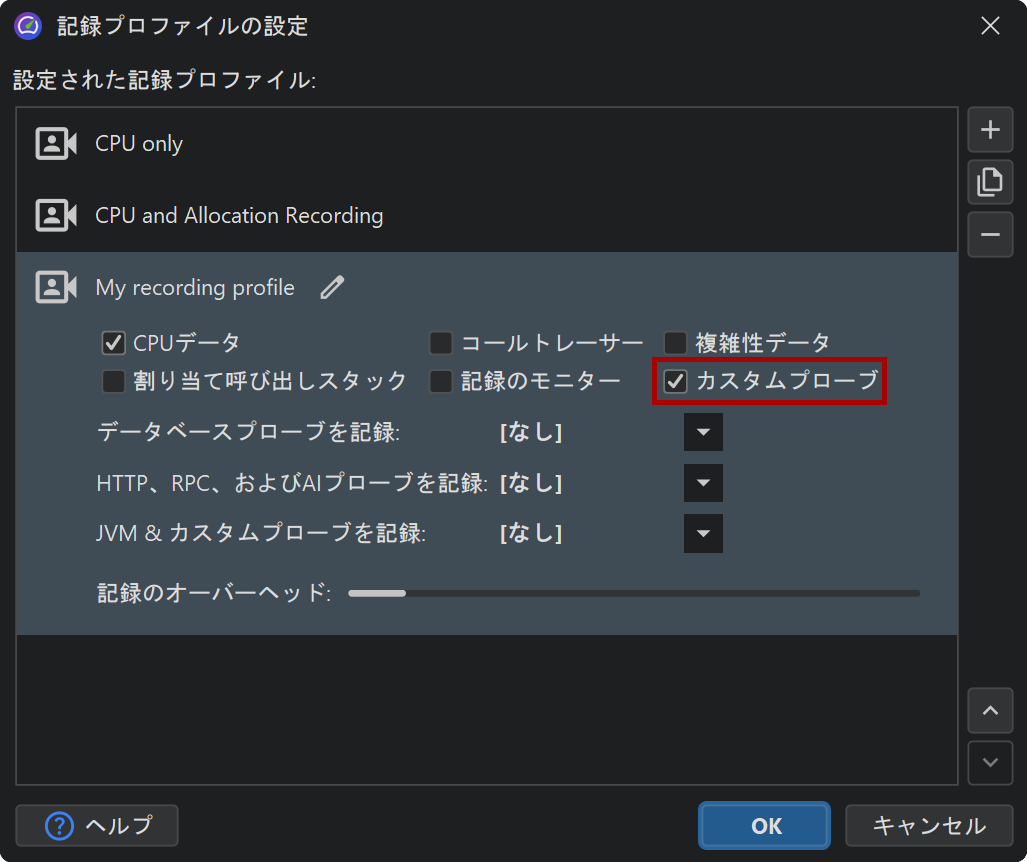Click the 記録のオーバーヘッド label

214,593
